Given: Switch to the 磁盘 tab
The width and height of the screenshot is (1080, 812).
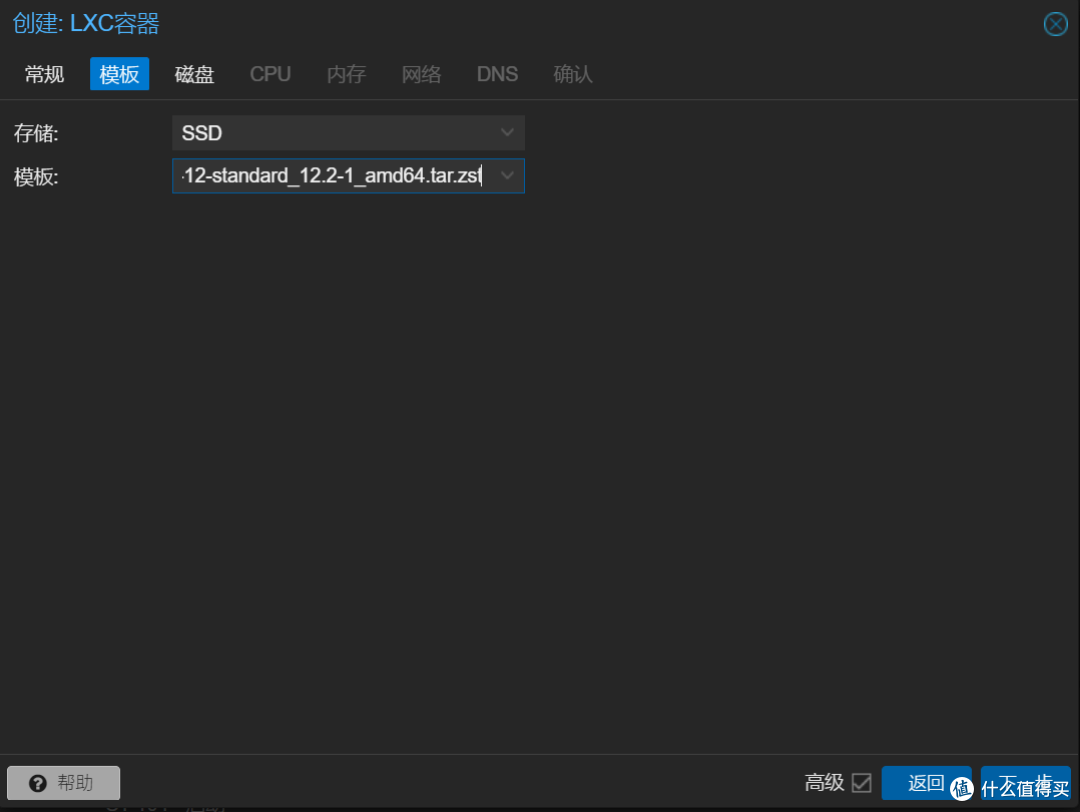Looking at the screenshot, I should pyautogui.click(x=194, y=73).
